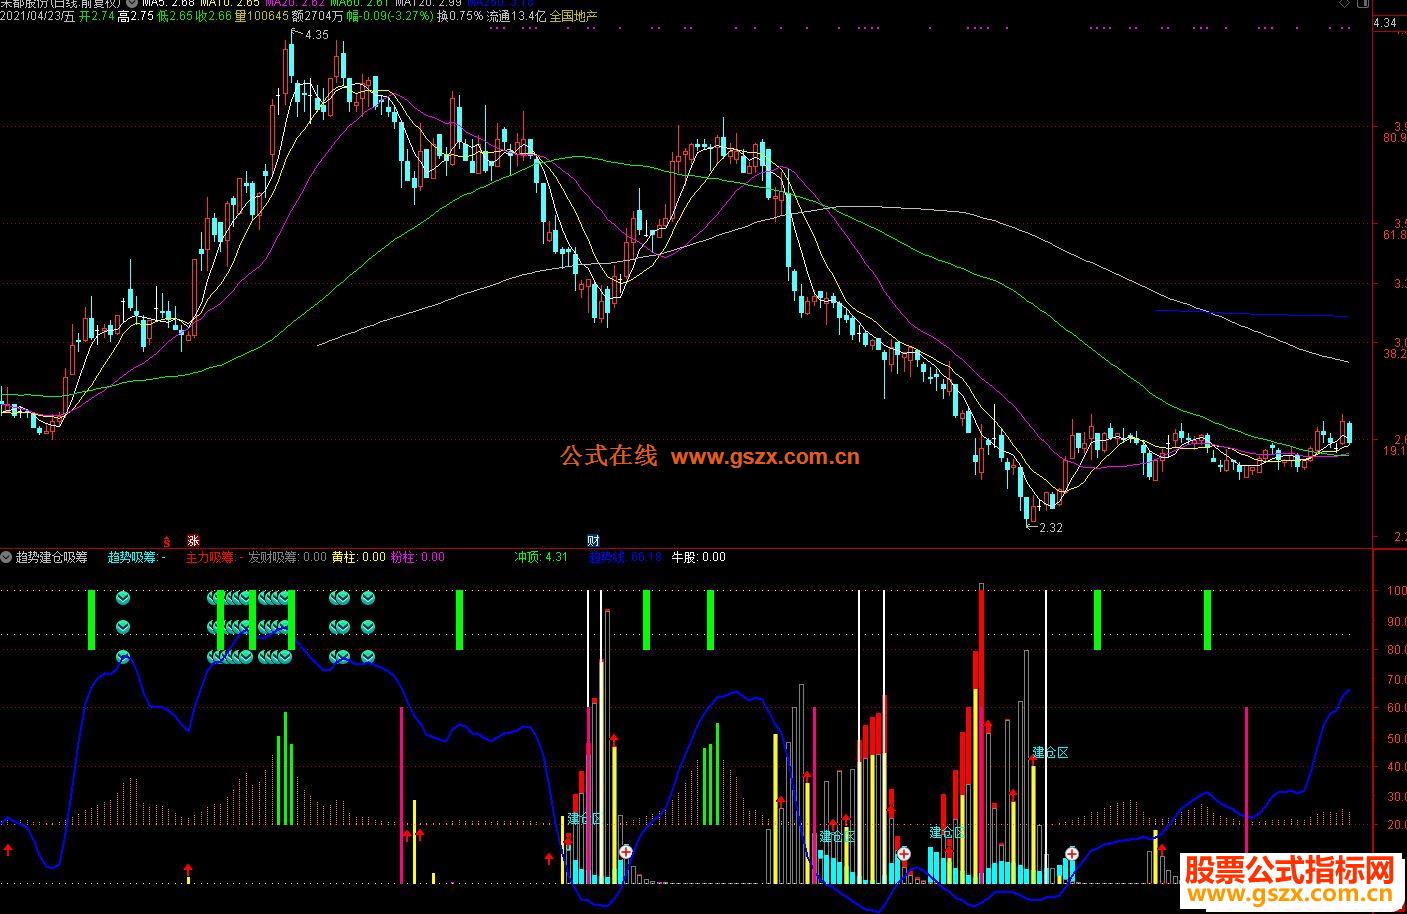Click the stock name title at top left
The height and width of the screenshot is (914, 1407).
pos(61,3)
